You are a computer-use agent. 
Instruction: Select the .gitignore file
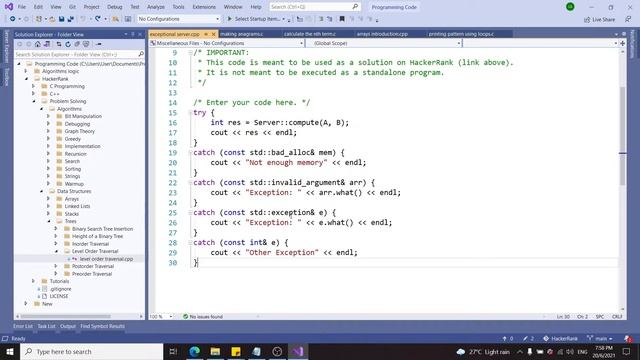pyautogui.click(x=60, y=289)
